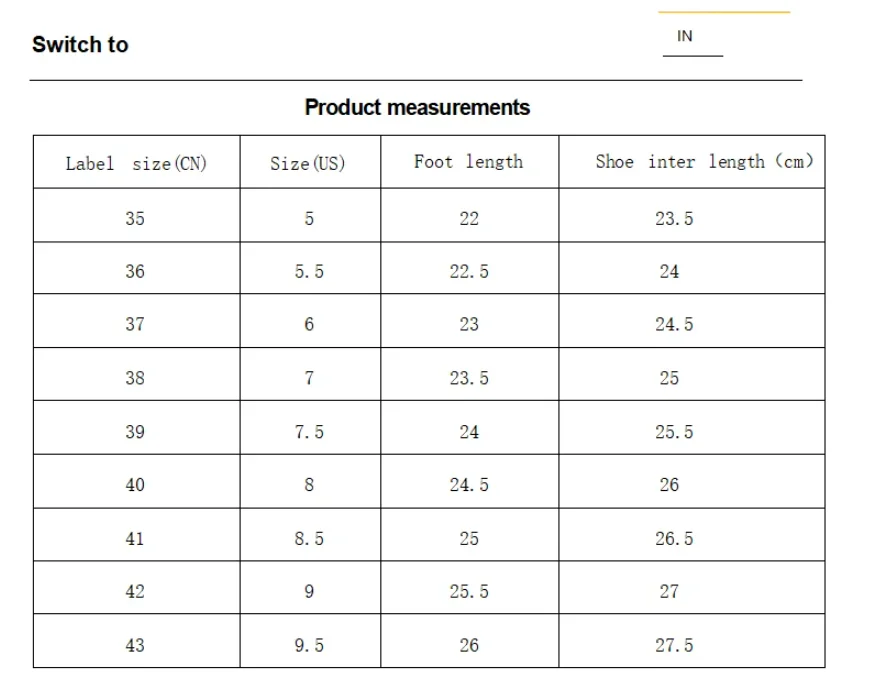Image resolution: width=878 pixels, height=689 pixels.
Task: Click the 'Size(US)' column header
Action: click(308, 163)
